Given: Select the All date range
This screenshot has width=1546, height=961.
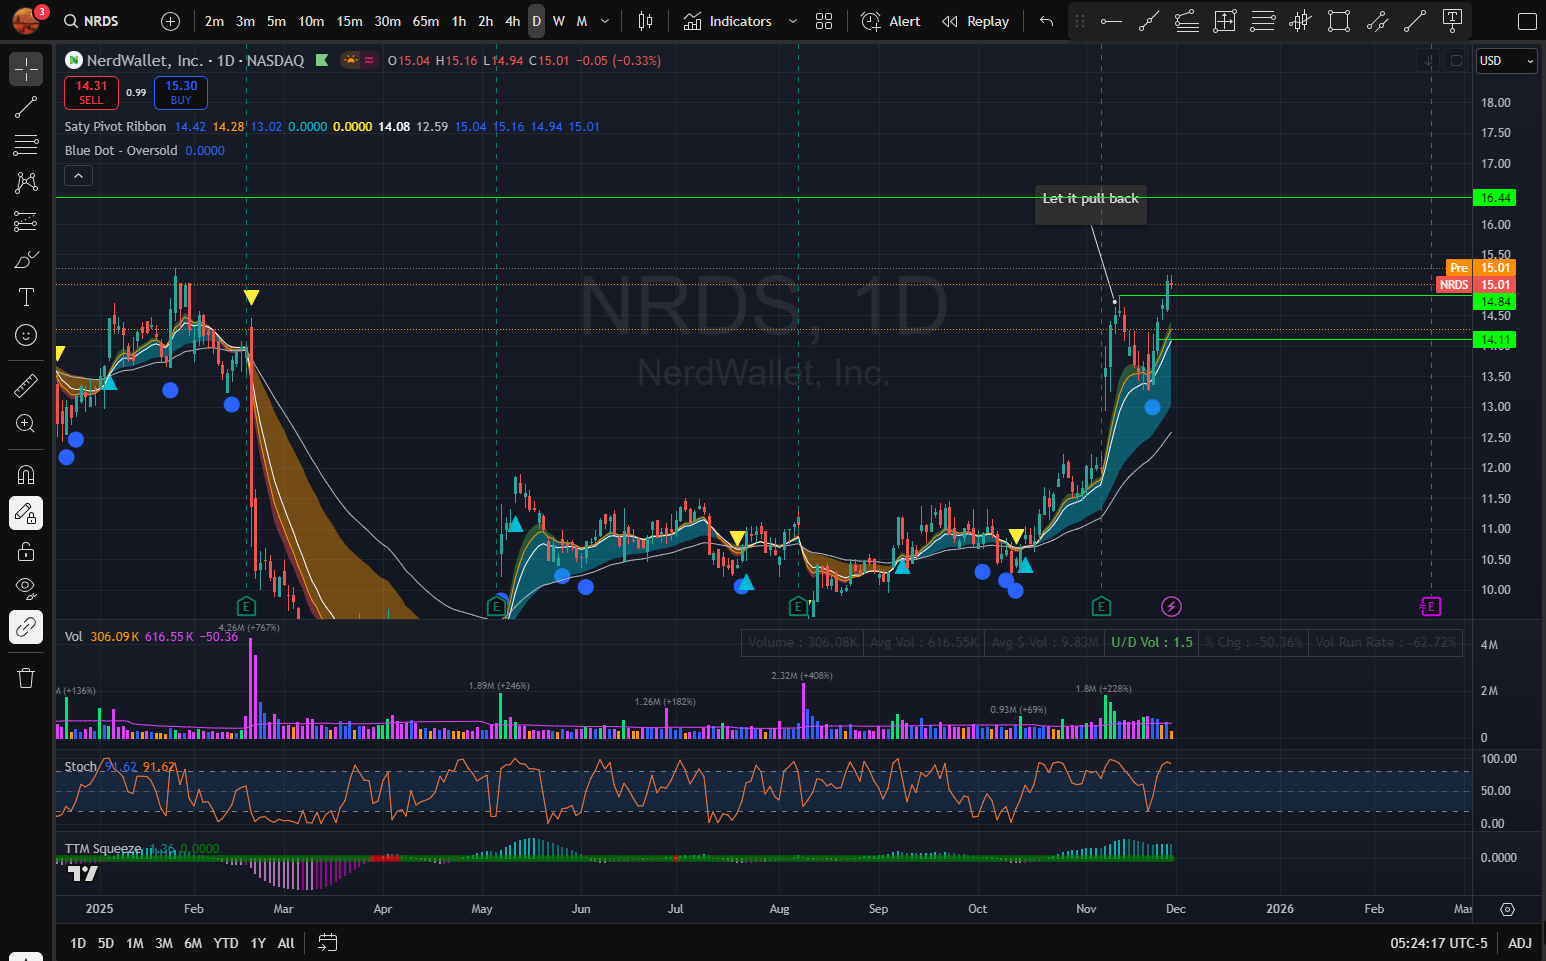Looking at the screenshot, I should (x=286, y=943).
